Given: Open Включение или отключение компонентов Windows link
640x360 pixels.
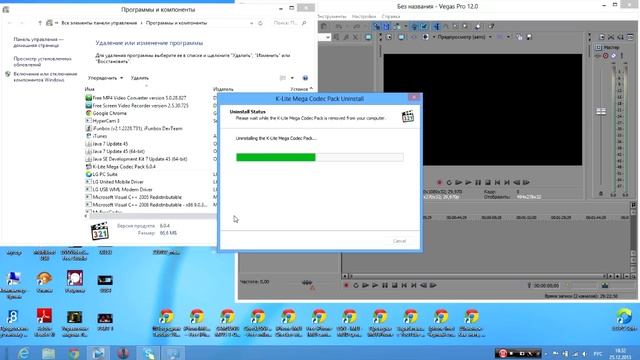Looking at the screenshot, I should tap(45, 77).
